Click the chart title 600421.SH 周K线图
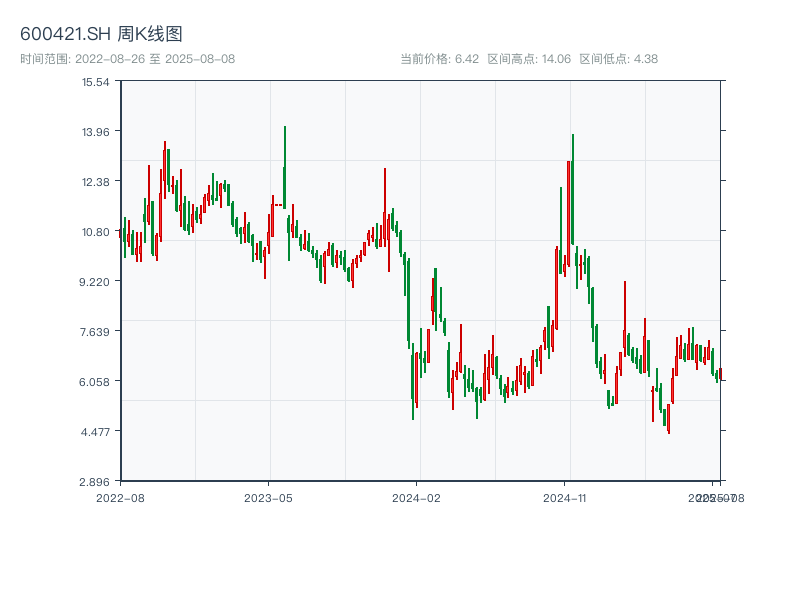The width and height of the screenshot is (800, 600). click(101, 35)
